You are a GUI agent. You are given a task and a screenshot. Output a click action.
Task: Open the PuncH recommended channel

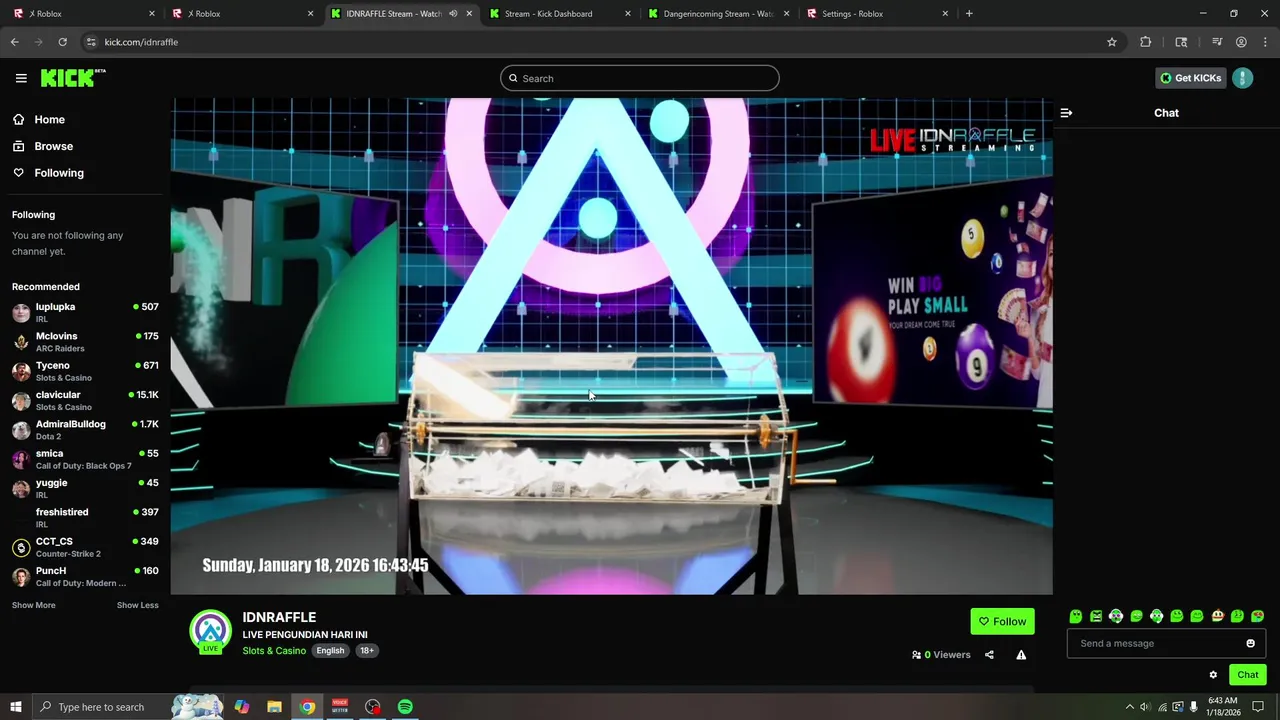coord(85,576)
